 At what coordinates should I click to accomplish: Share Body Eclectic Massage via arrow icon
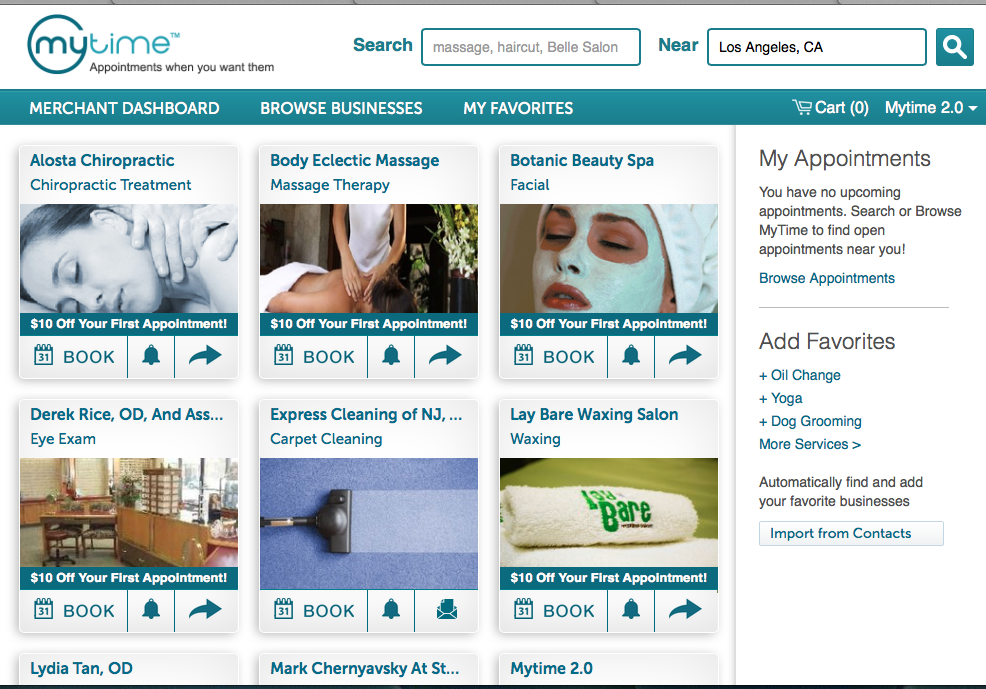[446, 356]
